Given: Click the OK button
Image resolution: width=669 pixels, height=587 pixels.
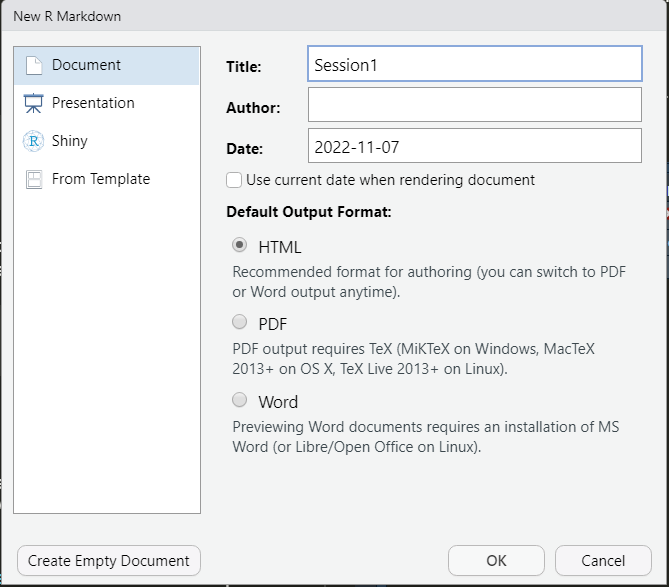Looking at the screenshot, I should [496, 561].
